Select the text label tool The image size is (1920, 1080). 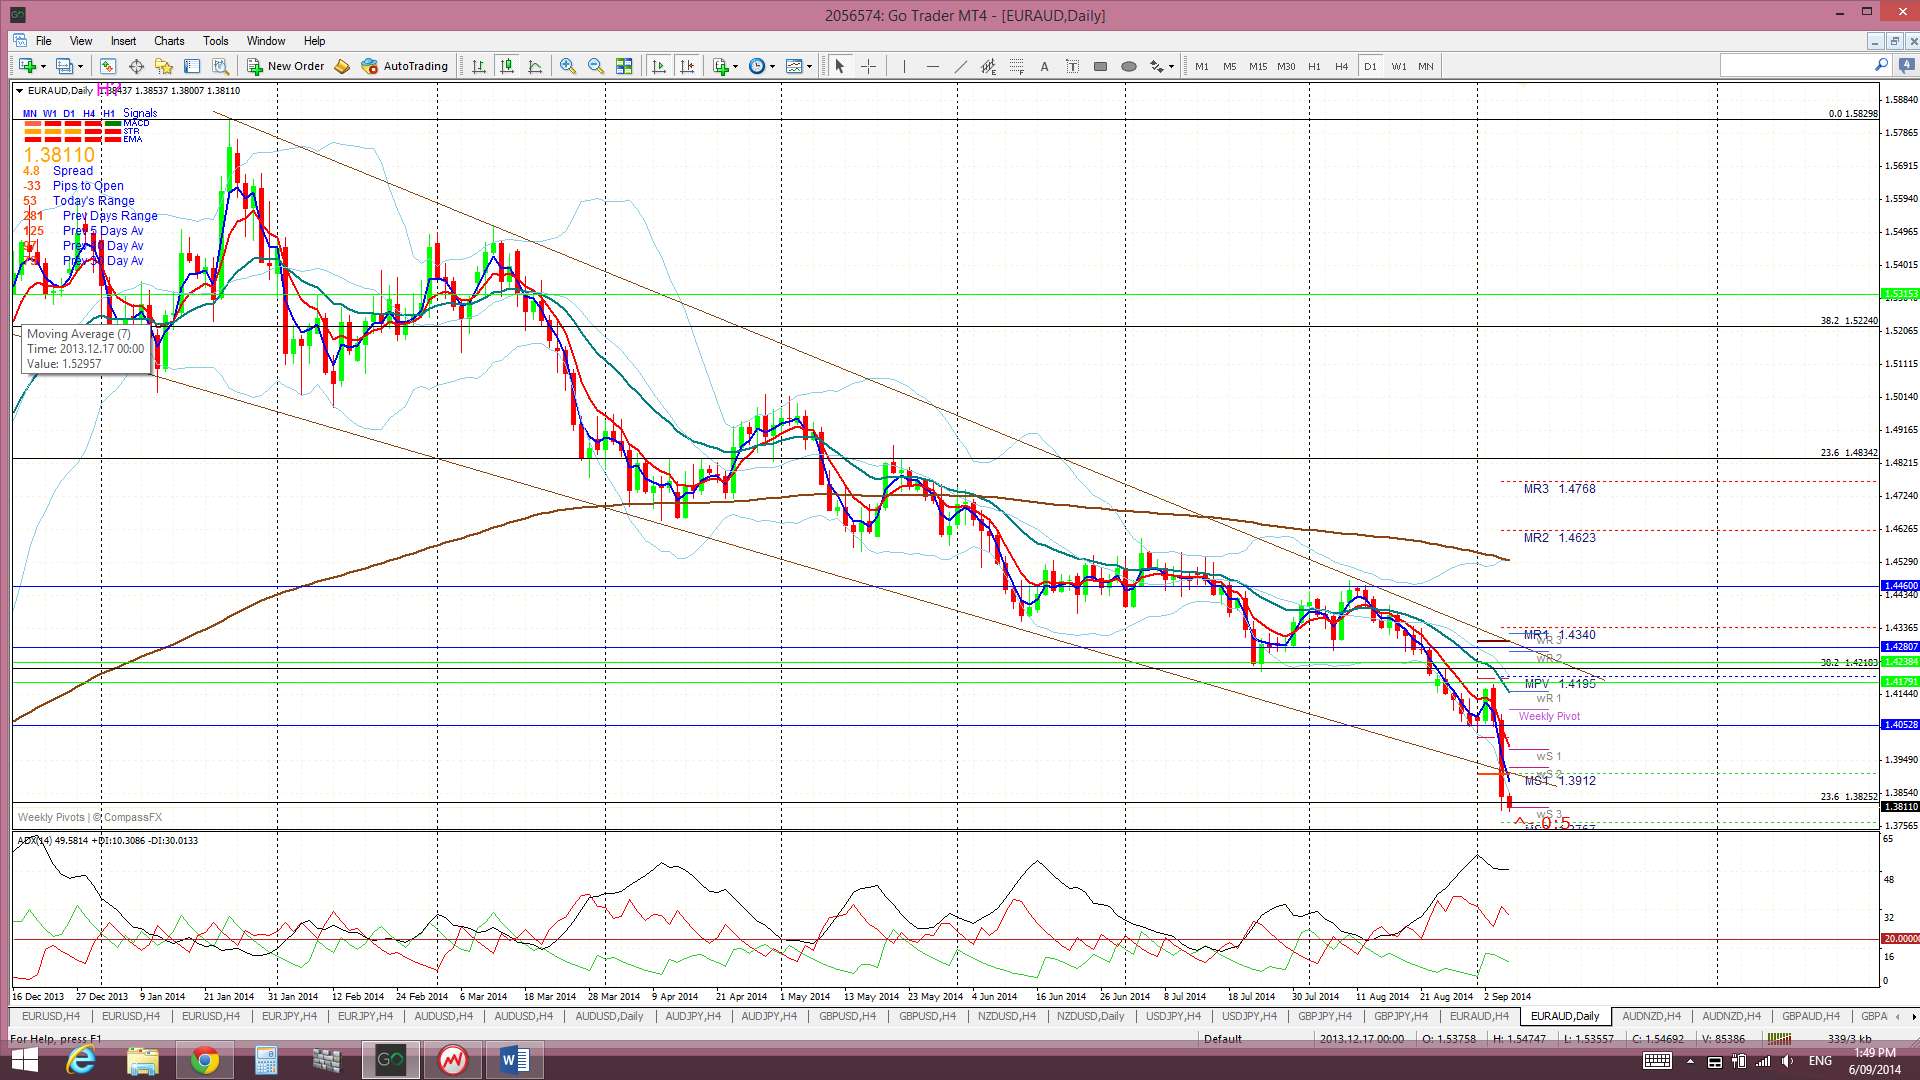(1072, 66)
